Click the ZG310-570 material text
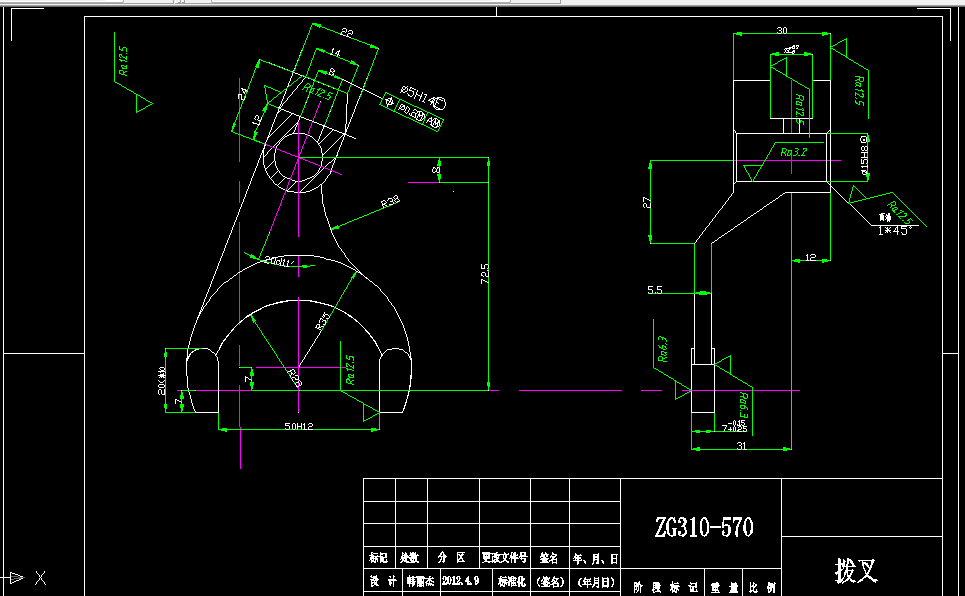The image size is (965, 596). [704, 528]
